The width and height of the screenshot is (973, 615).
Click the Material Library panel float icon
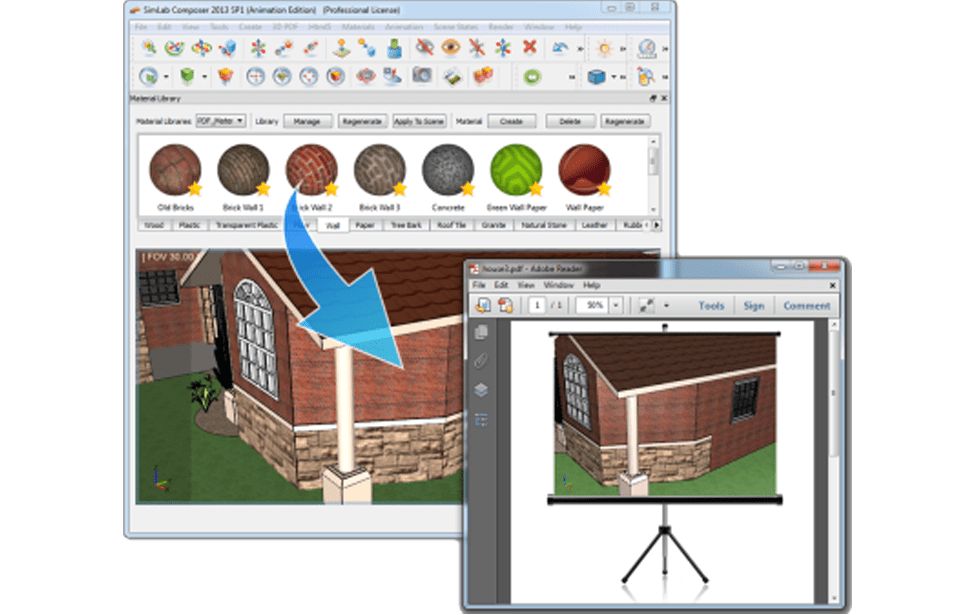[x=653, y=98]
